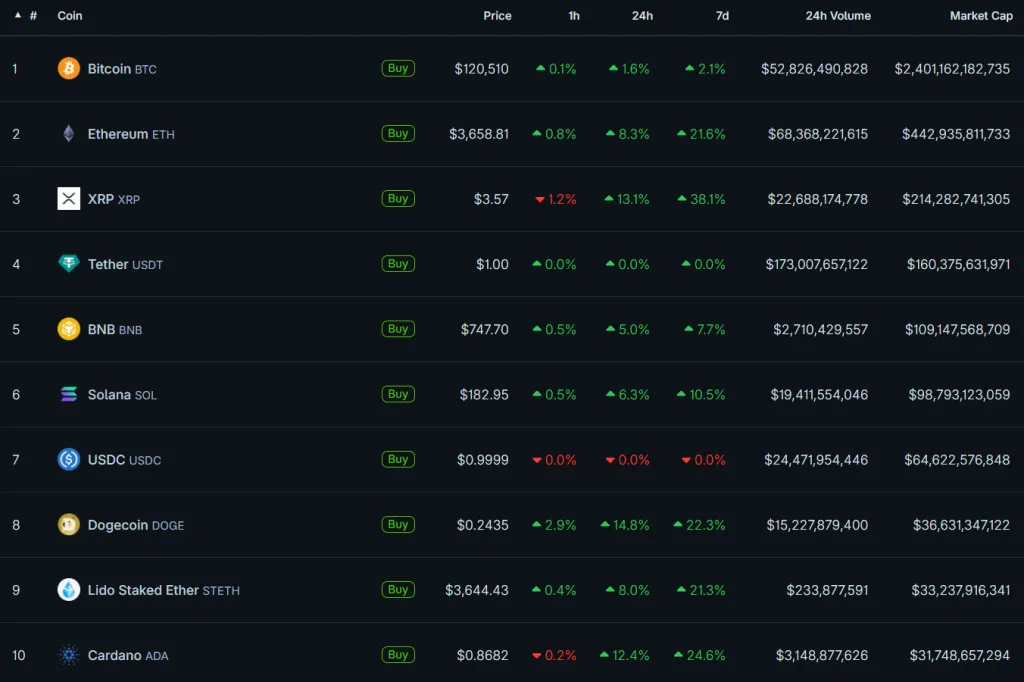The image size is (1024, 682).
Task: Click the XRP logo icon
Action: [68, 199]
